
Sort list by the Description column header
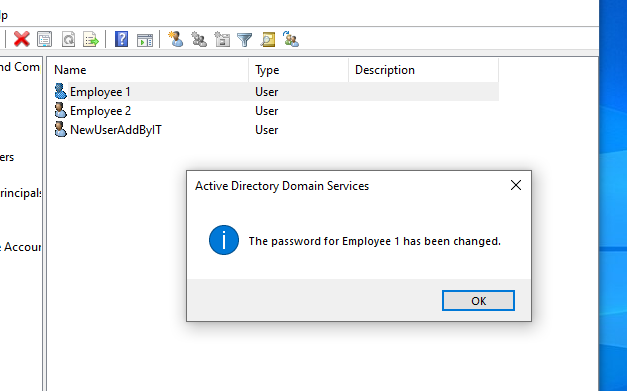[424, 70]
